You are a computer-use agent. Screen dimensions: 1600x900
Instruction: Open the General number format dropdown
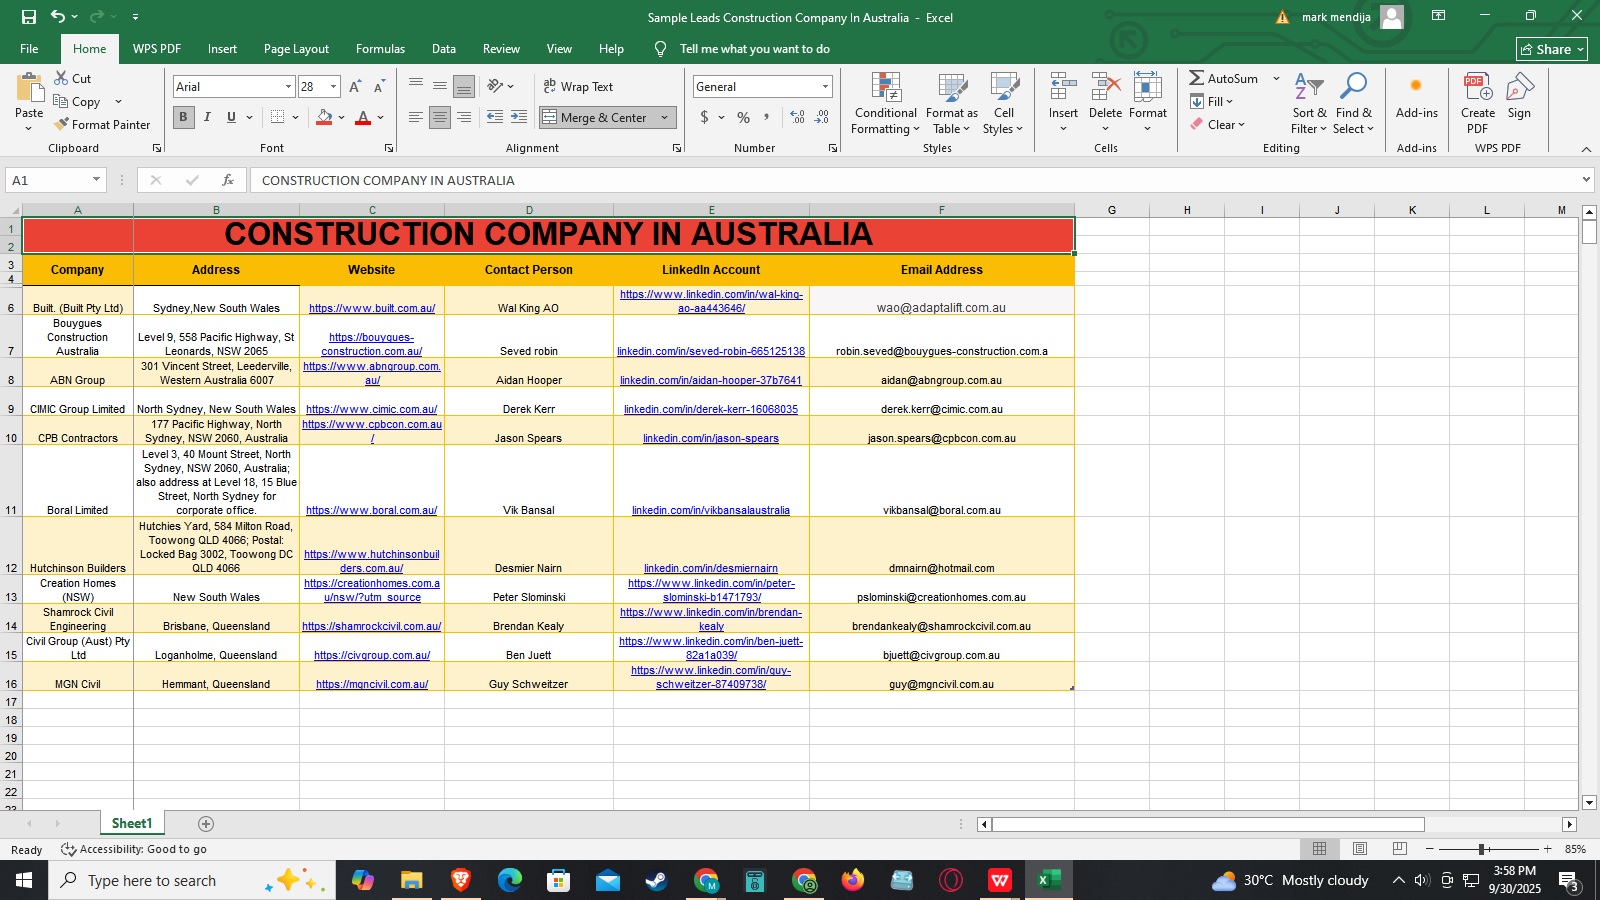click(x=825, y=87)
